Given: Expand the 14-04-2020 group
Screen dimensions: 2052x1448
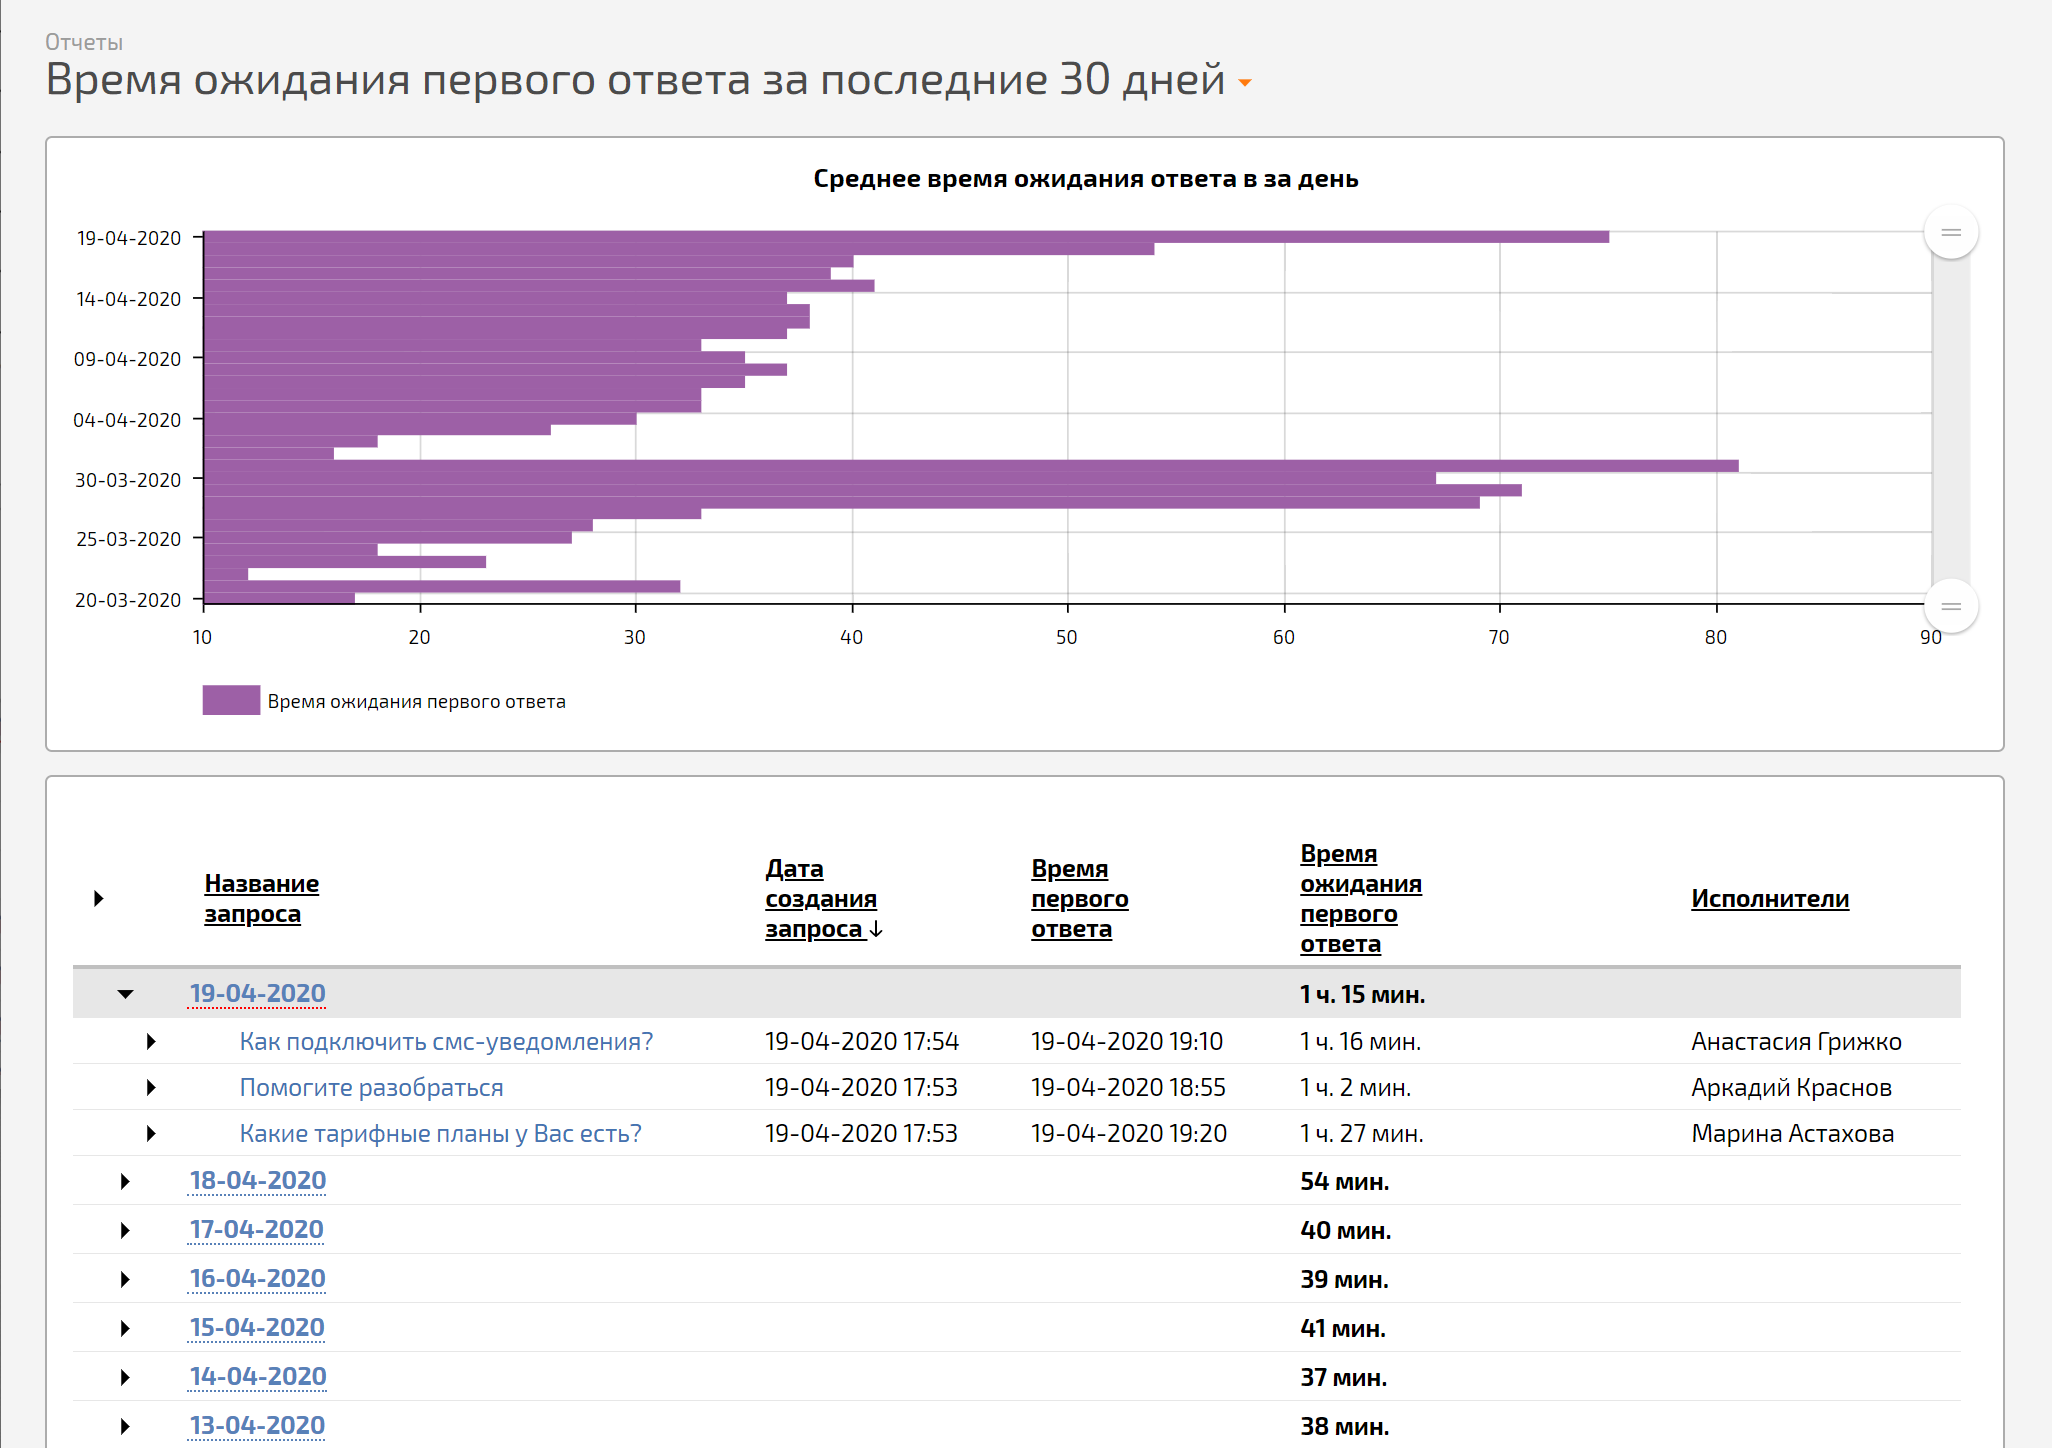Looking at the screenshot, I should [125, 1377].
